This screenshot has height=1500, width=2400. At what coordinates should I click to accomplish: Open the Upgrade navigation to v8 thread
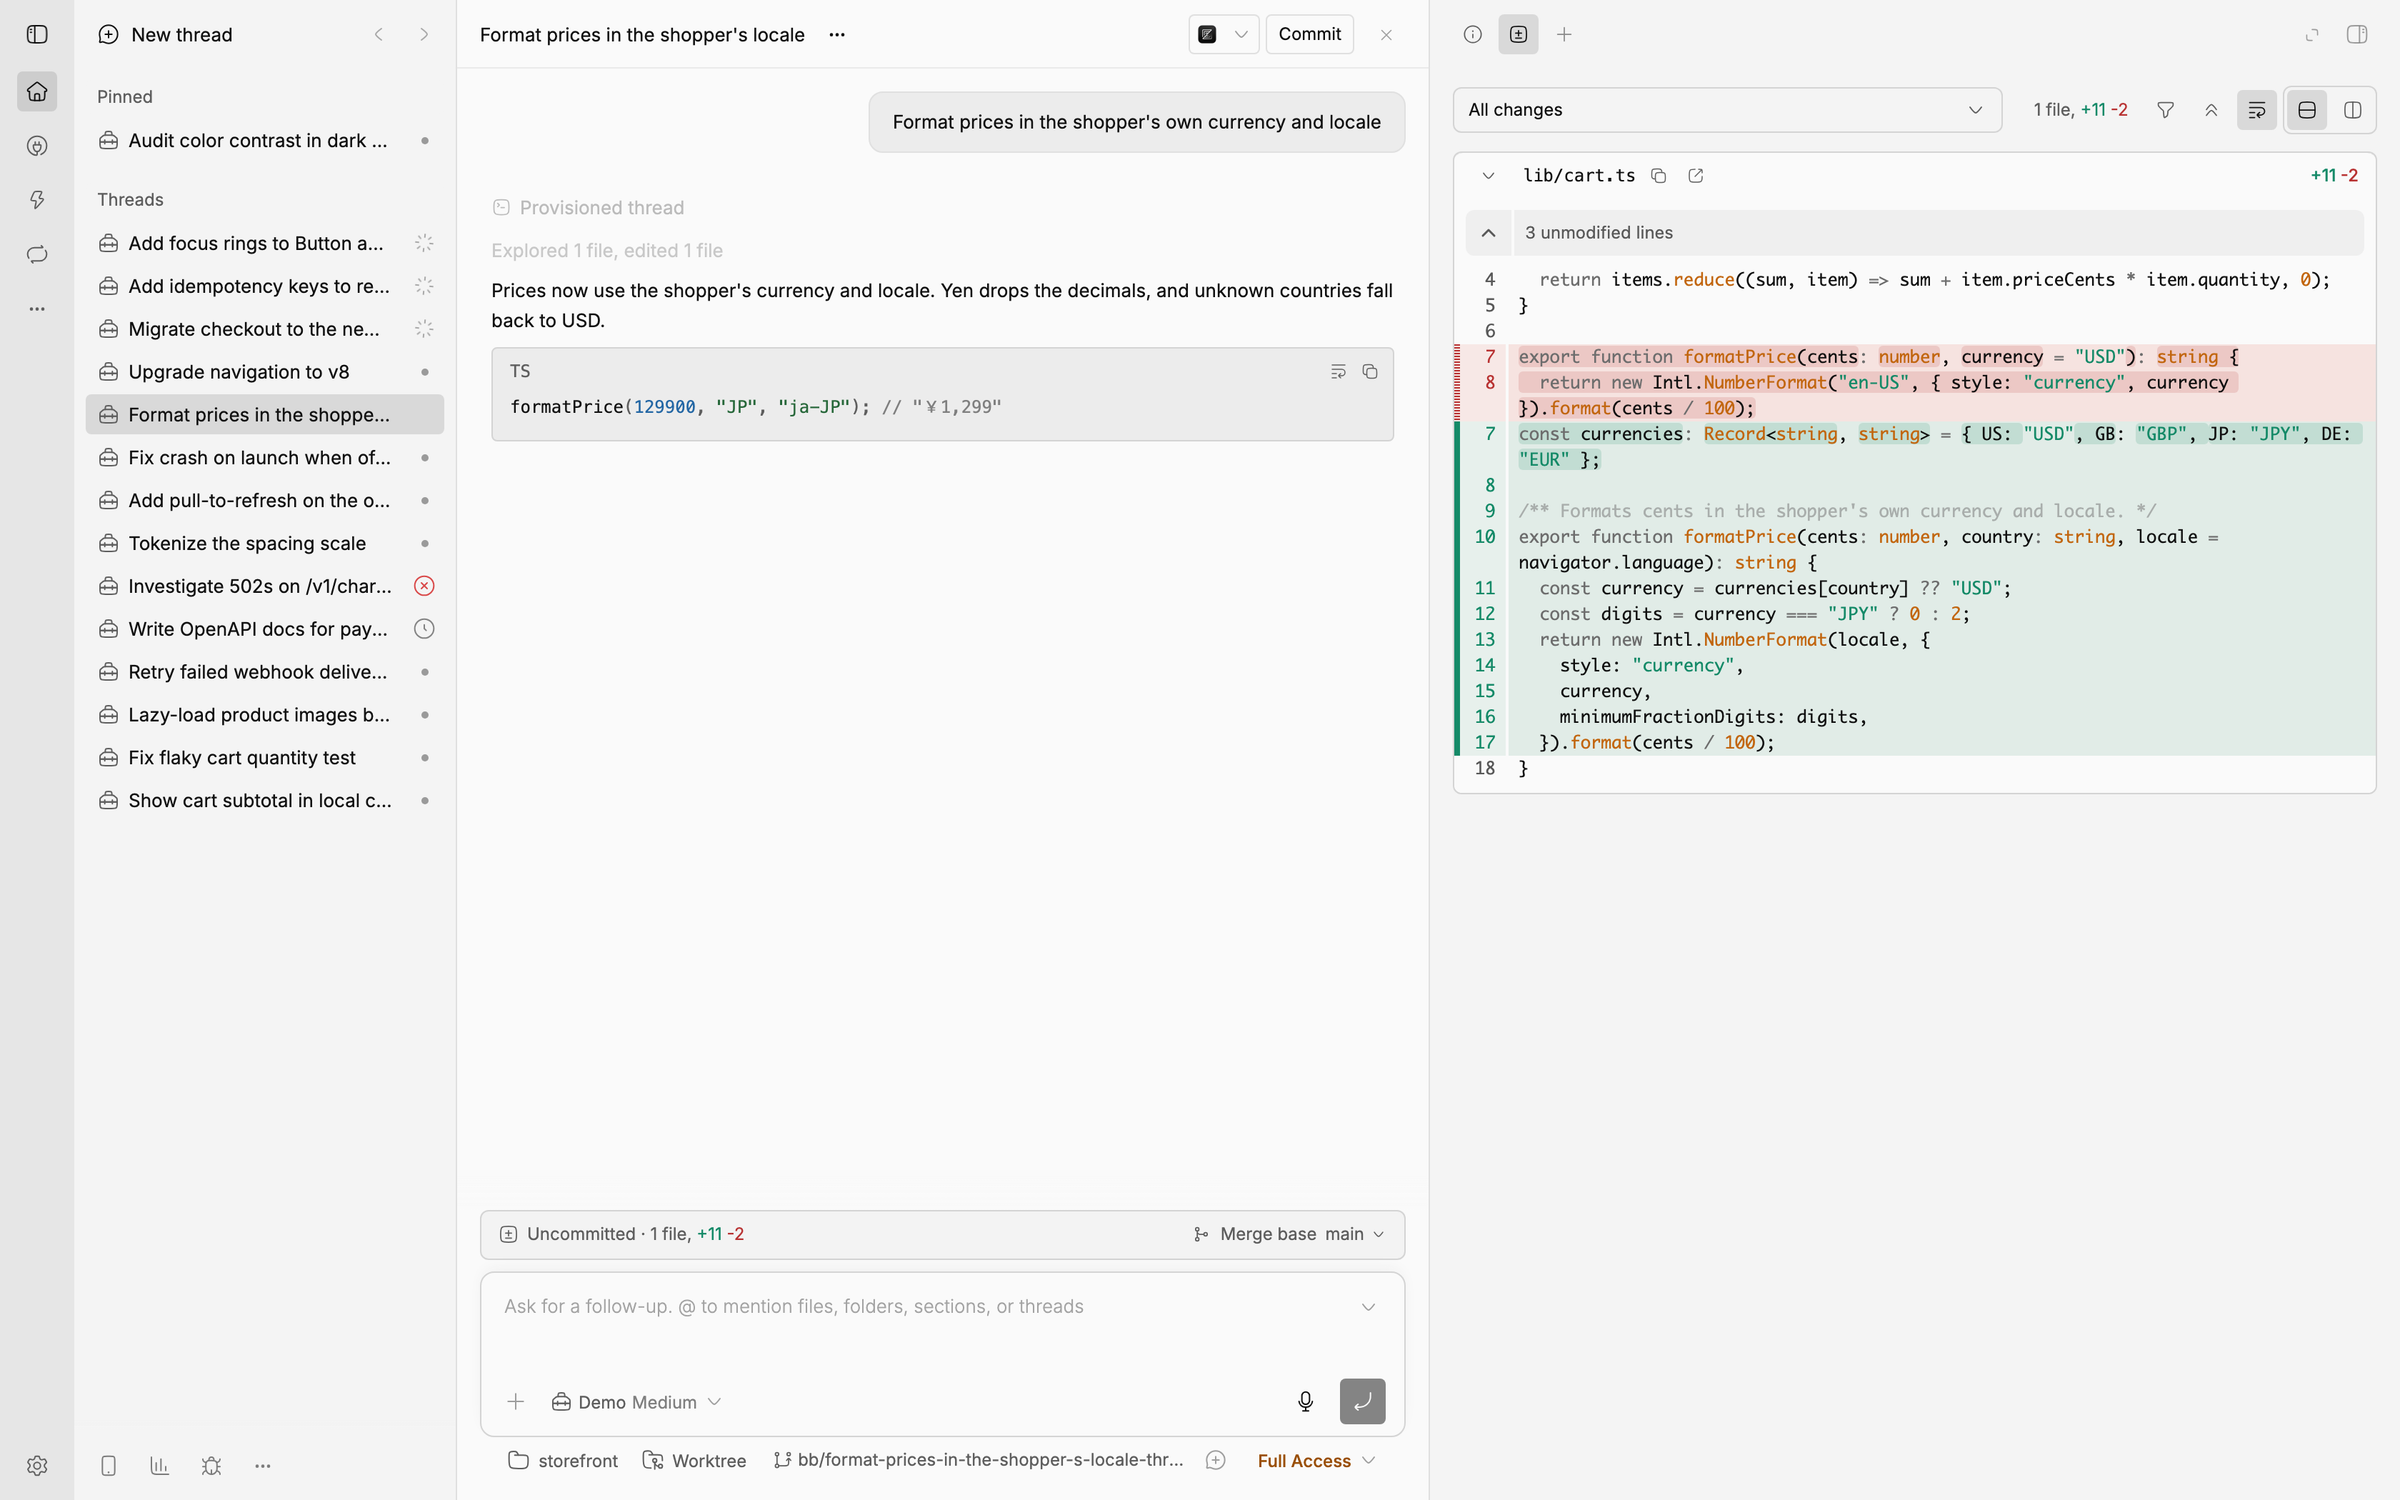265,372
